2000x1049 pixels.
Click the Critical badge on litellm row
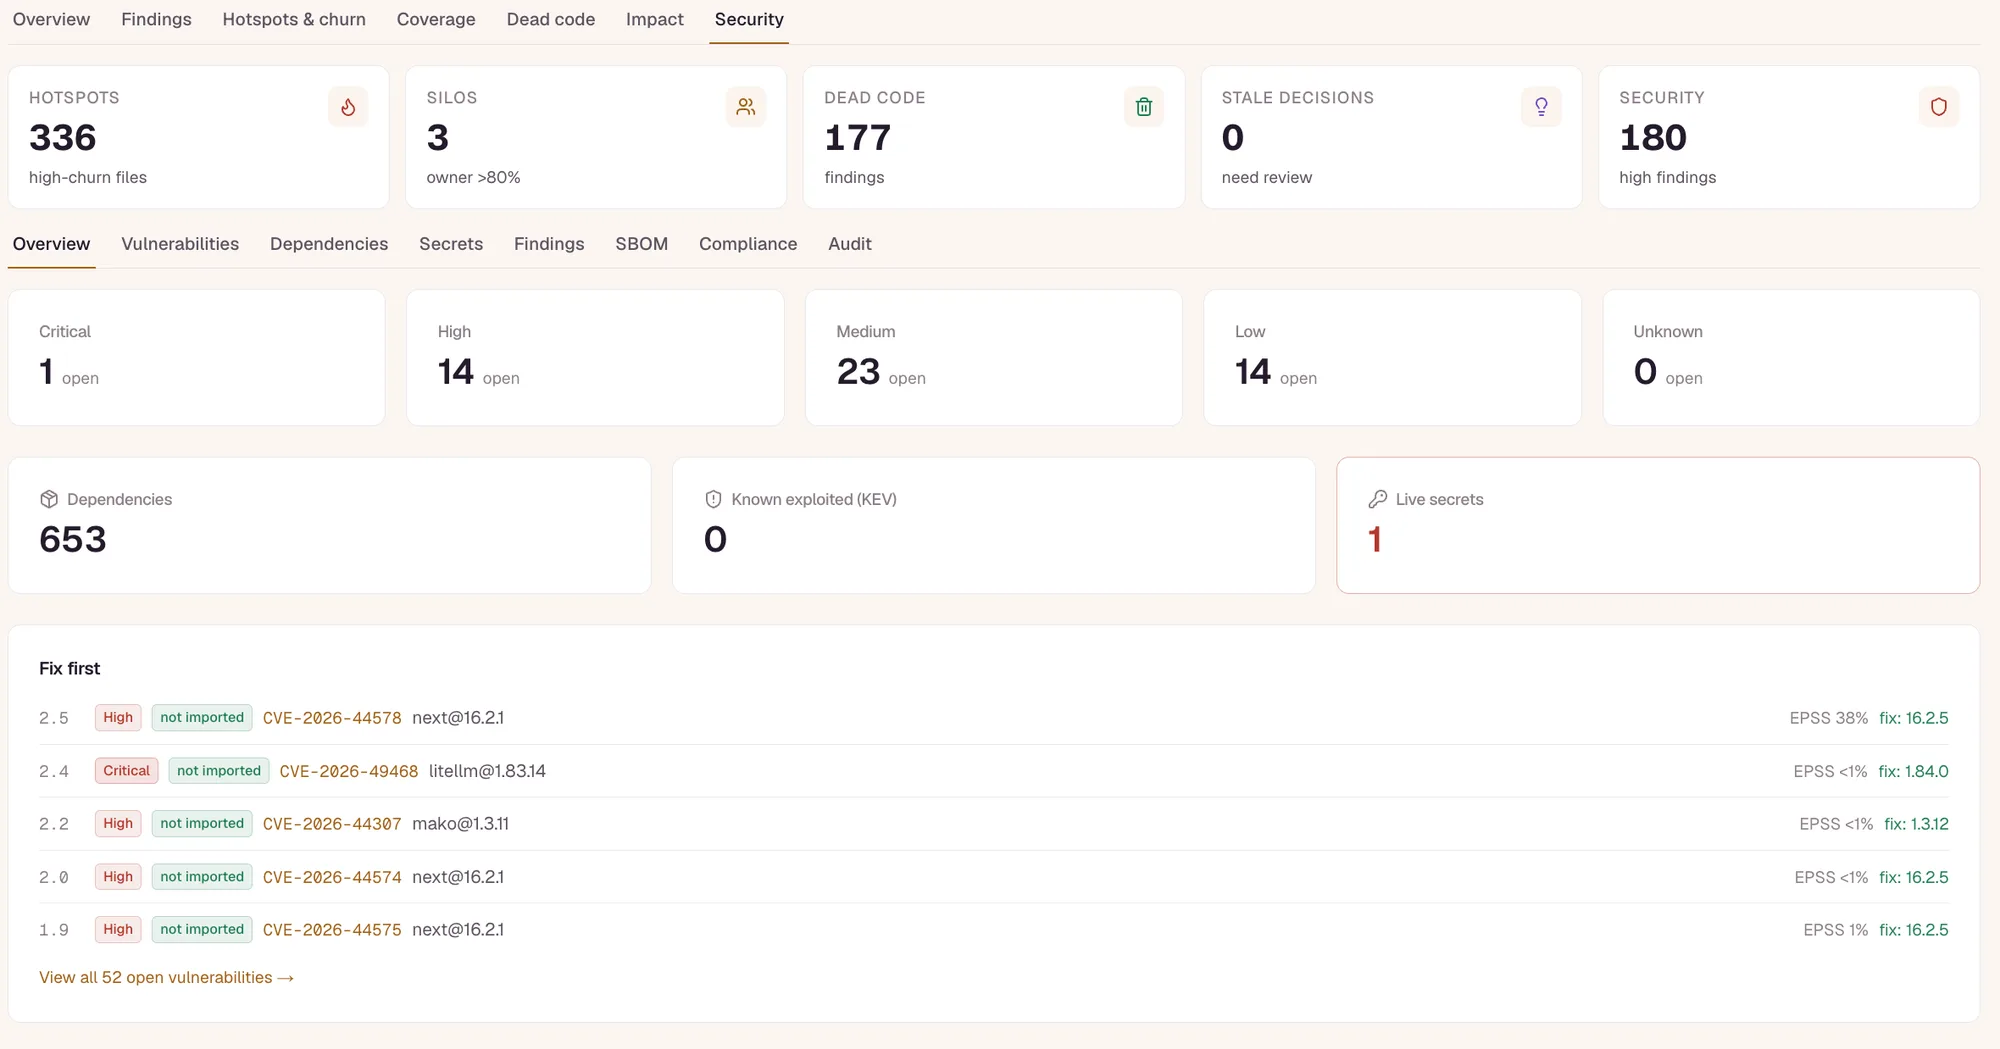[x=126, y=771]
